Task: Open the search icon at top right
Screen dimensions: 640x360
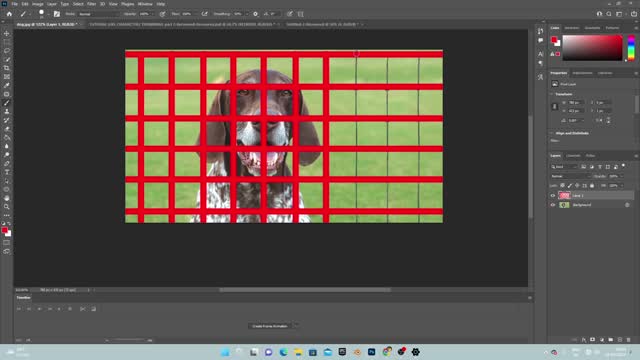Action: click(x=609, y=14)
